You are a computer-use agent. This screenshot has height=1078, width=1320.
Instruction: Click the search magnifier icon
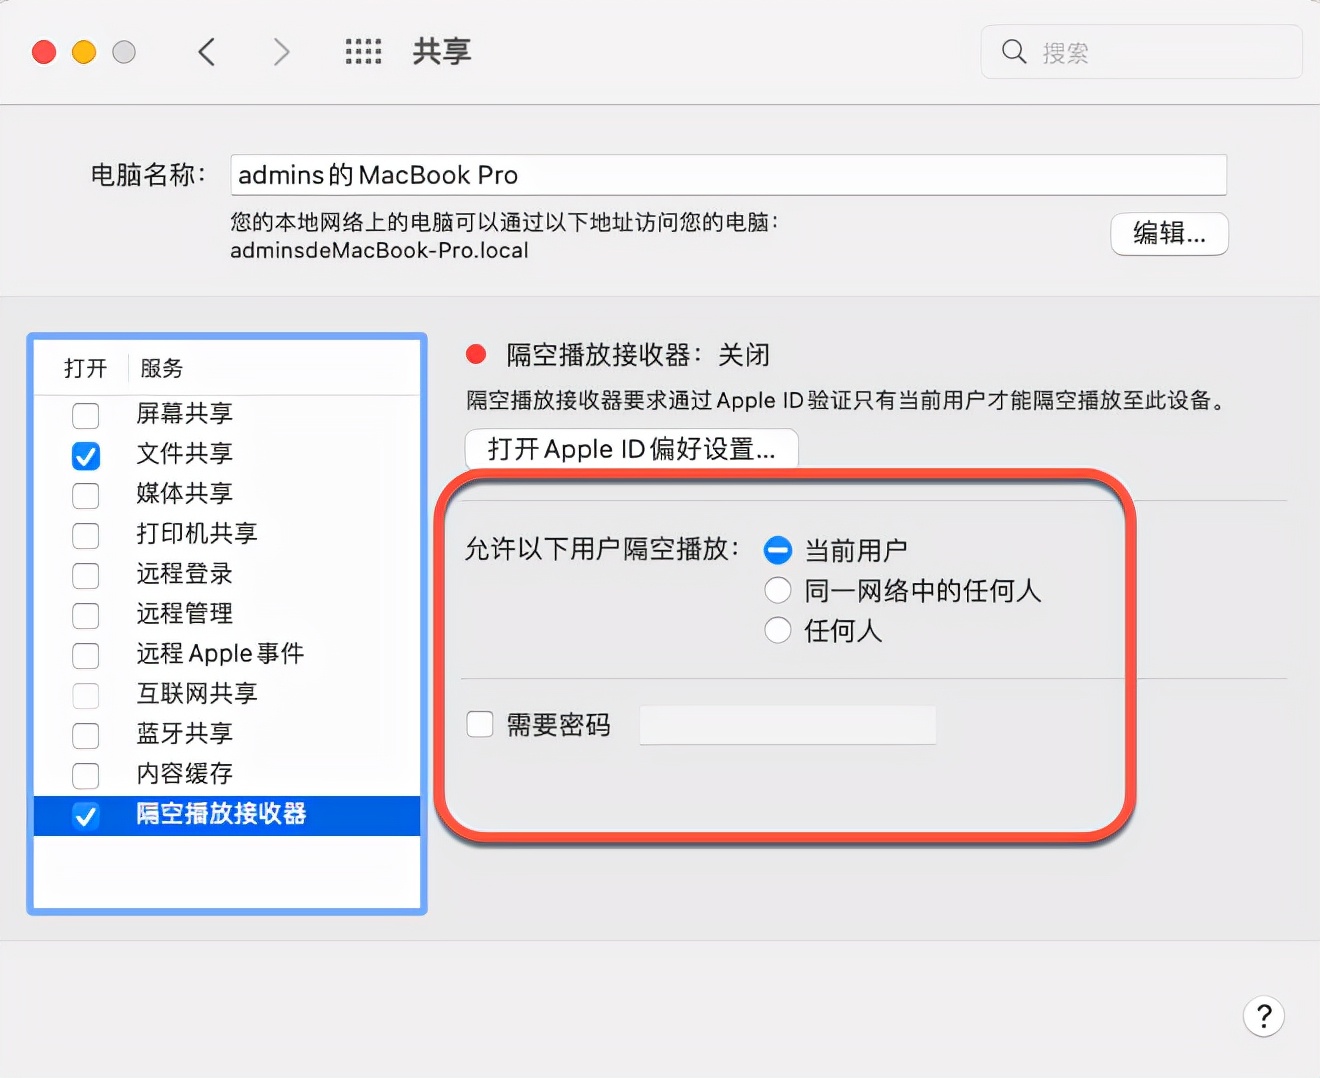pos(1014,52)
